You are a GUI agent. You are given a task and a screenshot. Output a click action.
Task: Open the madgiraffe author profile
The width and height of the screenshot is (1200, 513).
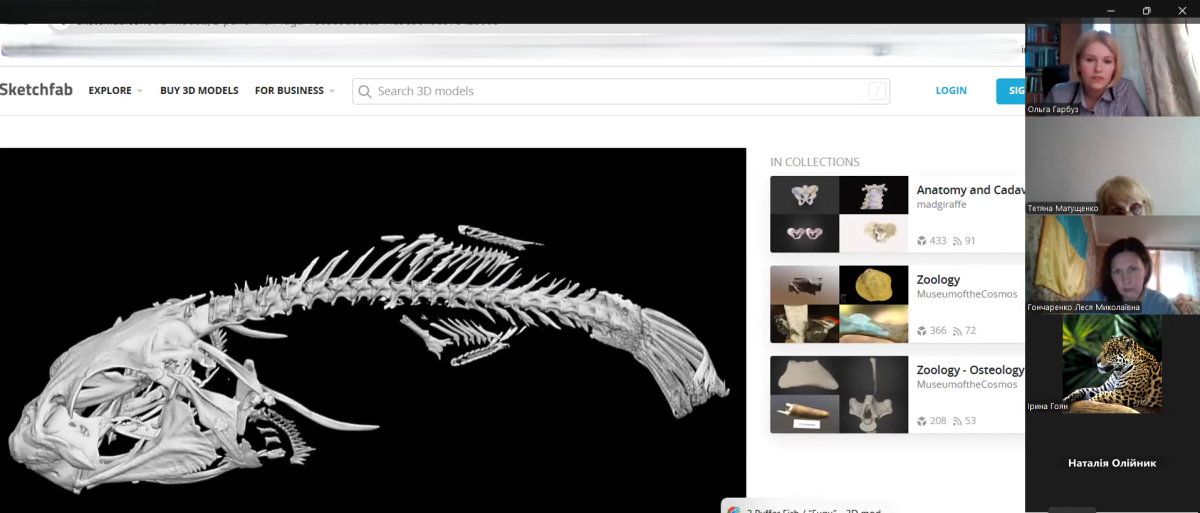coord(941,205)
